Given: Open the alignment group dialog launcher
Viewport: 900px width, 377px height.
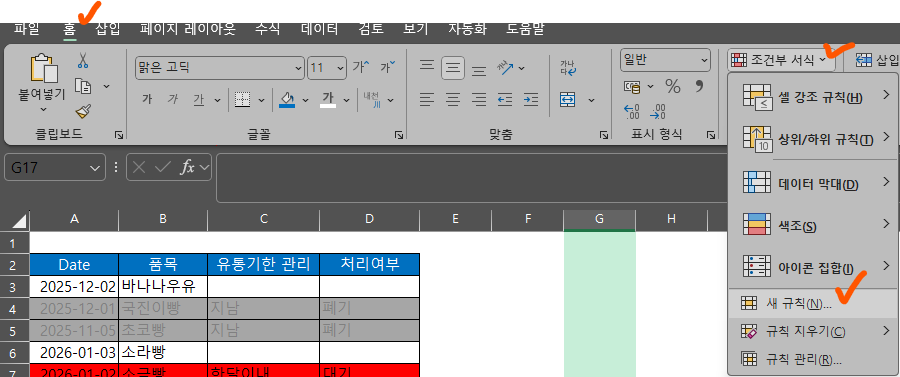Looking at the screenshot, I should point(604,135).
